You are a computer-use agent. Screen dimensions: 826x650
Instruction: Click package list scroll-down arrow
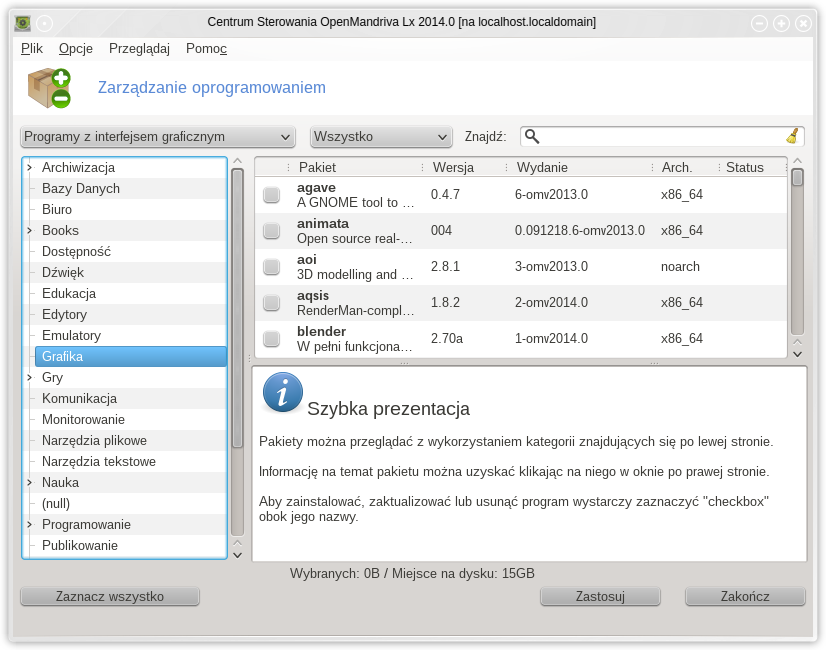click(x=798, y=354)
